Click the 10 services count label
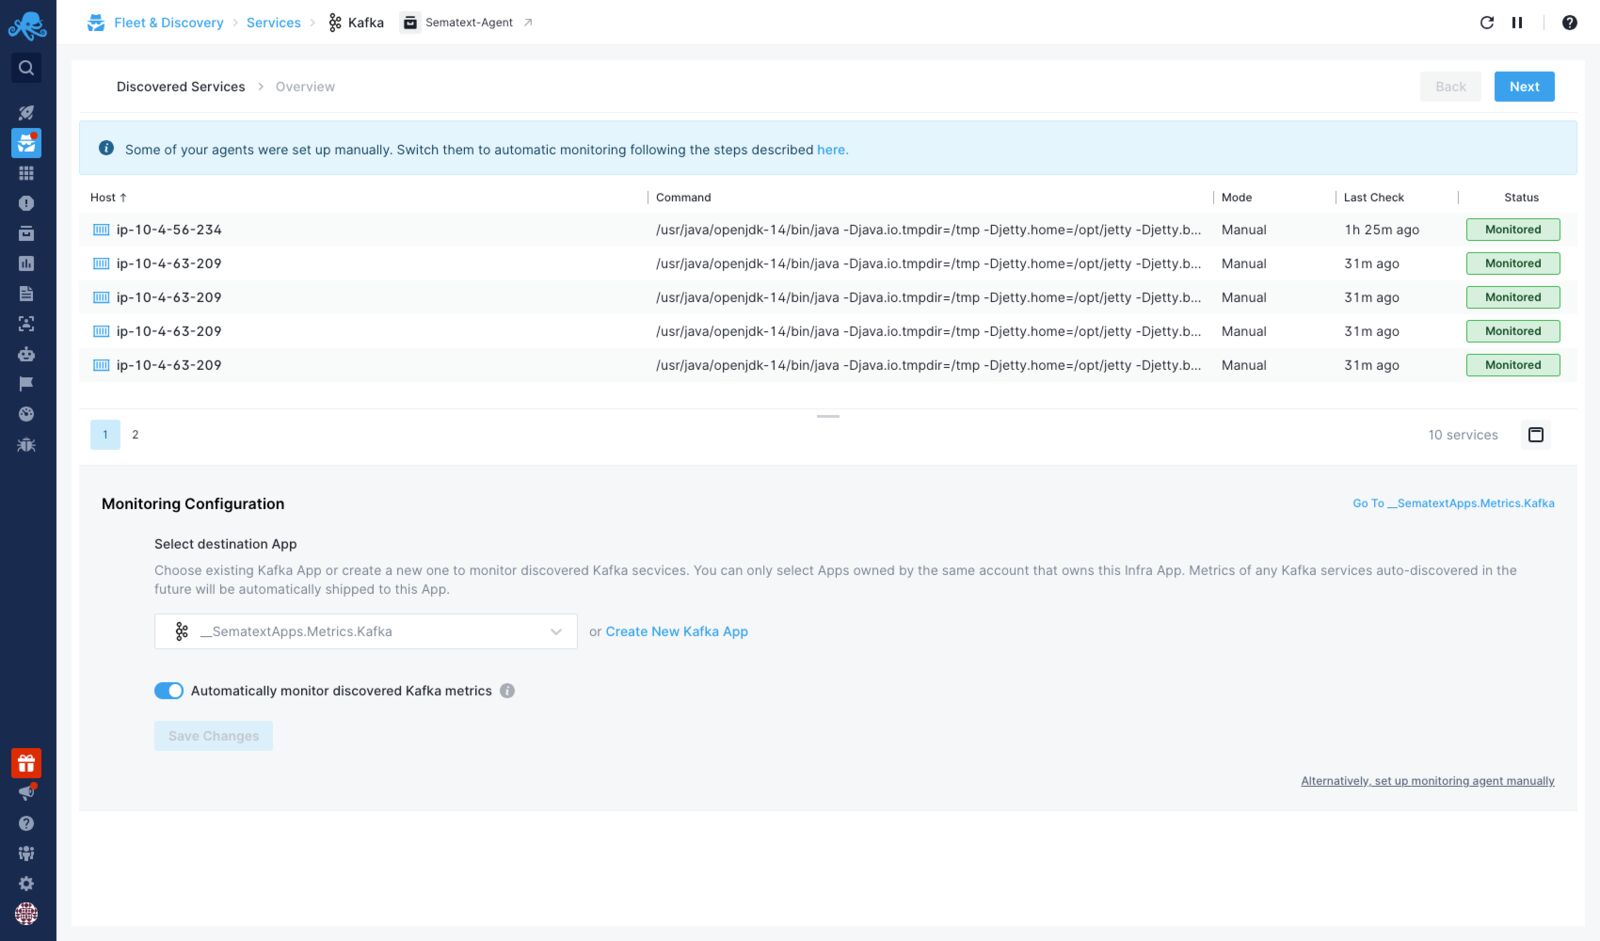1600x941 pixels. click(x=1463, y=434)
